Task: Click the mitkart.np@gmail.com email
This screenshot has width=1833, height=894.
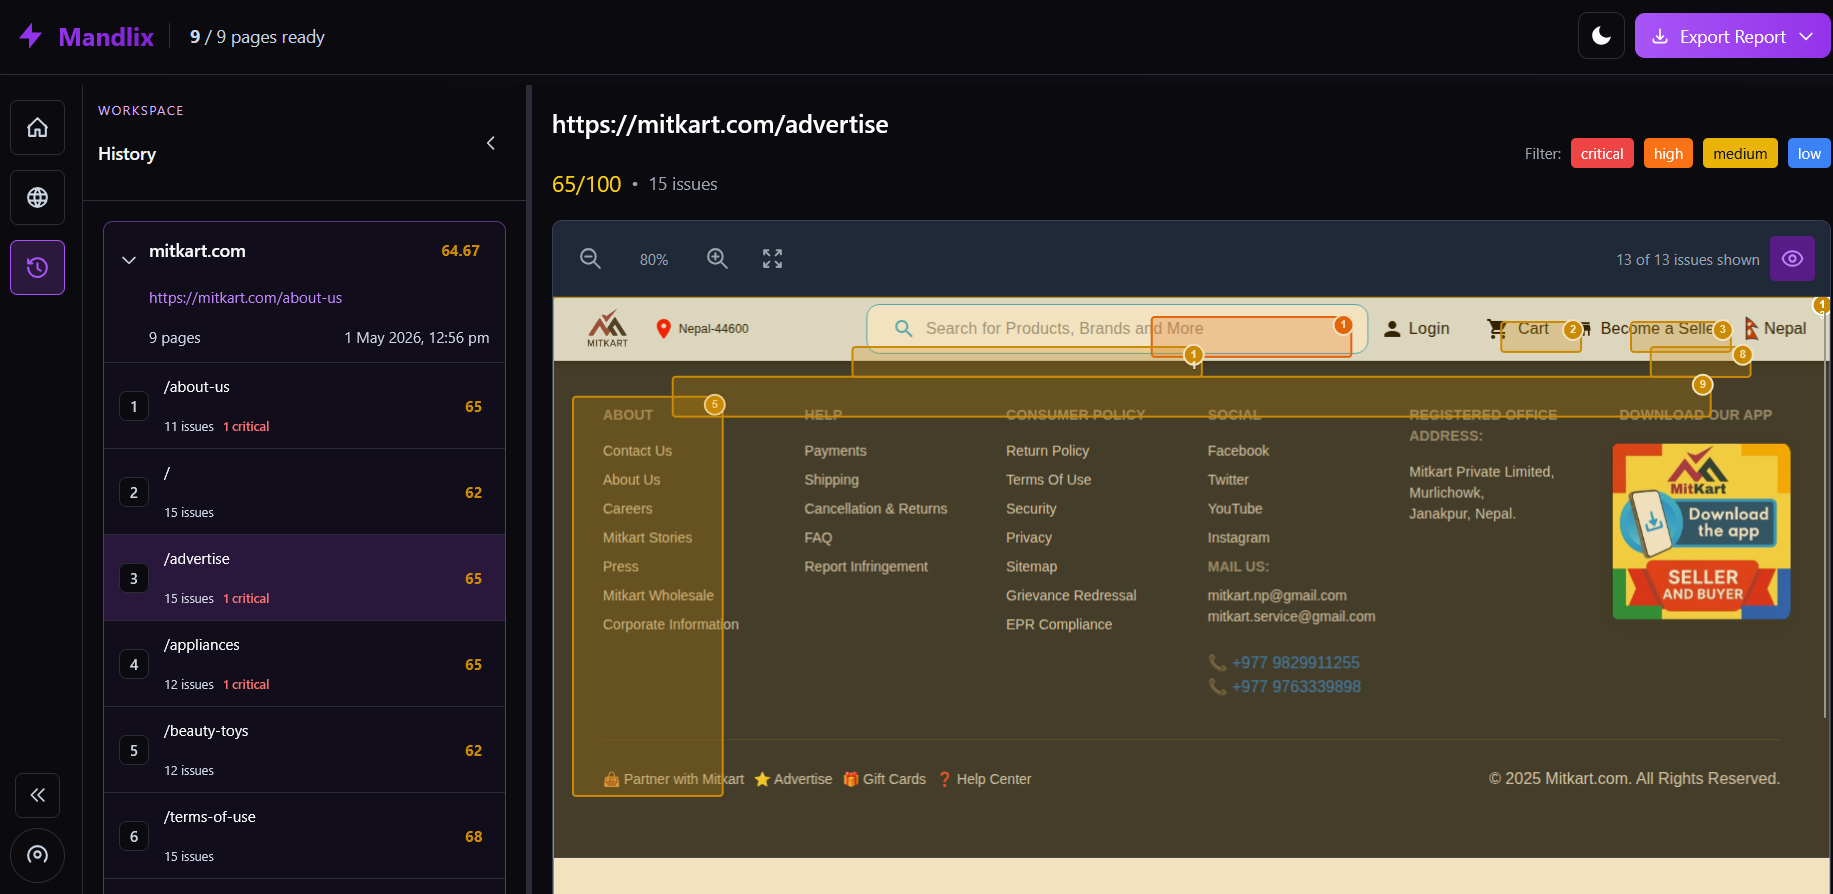Action: click(1277, 595)
